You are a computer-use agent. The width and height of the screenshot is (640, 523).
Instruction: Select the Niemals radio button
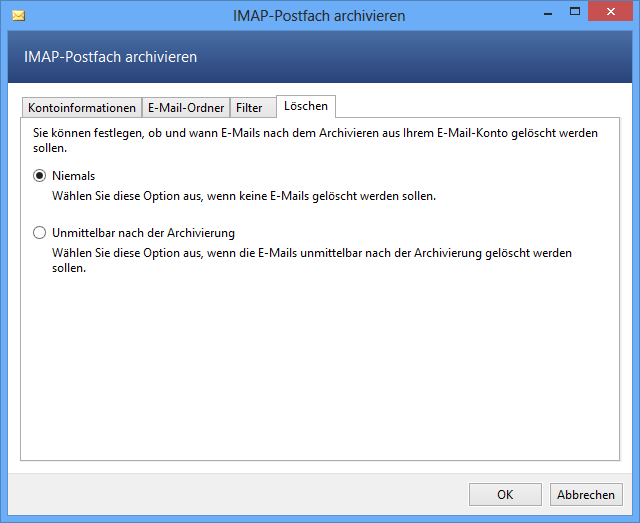click(x=40, y=176)
